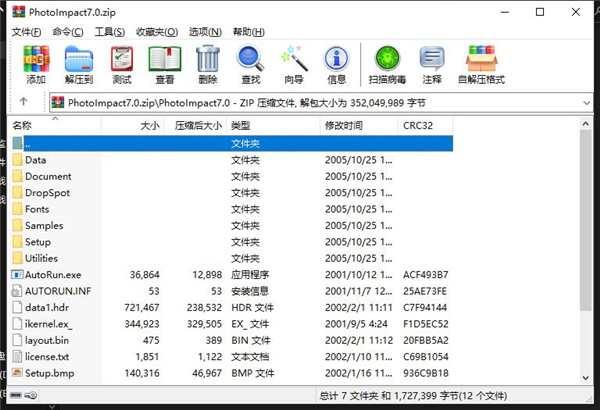Viewport: 600px width, 410px height.
Task: Sort by Name (名称) column header
Action: point(56,125)
